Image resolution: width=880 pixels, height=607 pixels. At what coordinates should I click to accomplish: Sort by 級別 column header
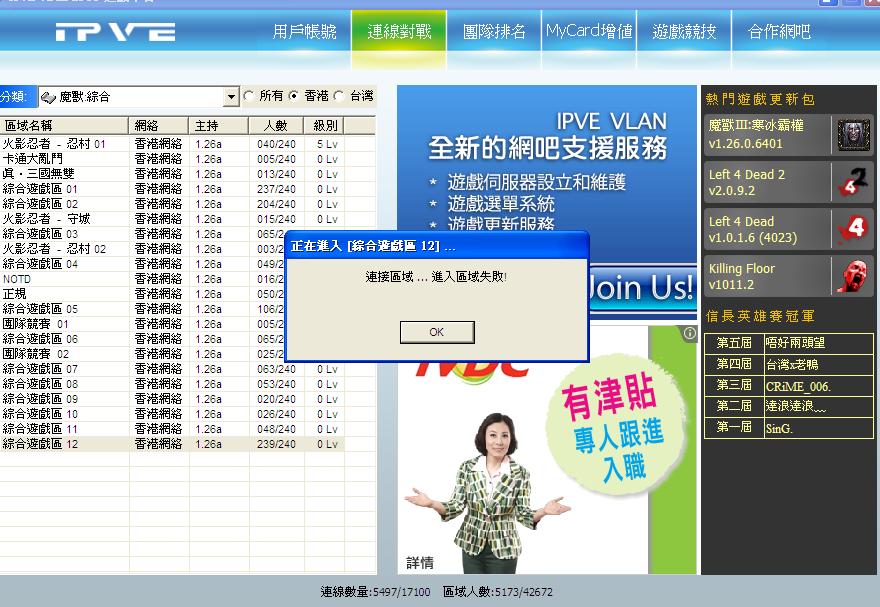click(324, 126)
